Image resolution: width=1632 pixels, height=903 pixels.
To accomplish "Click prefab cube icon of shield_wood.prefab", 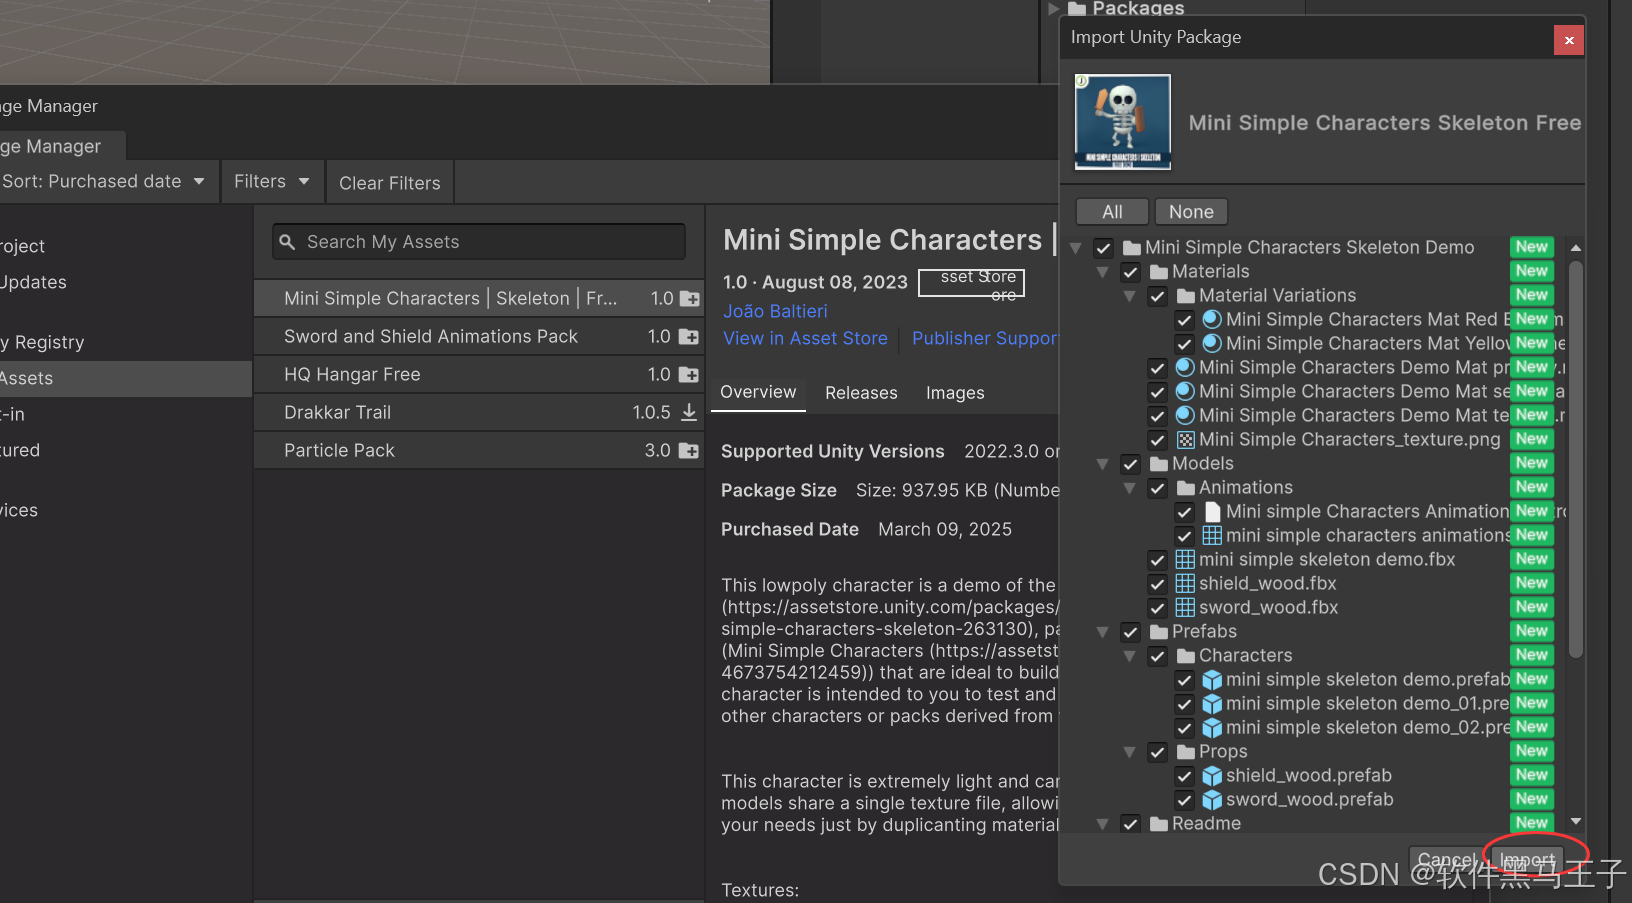I will (1212, 775).
